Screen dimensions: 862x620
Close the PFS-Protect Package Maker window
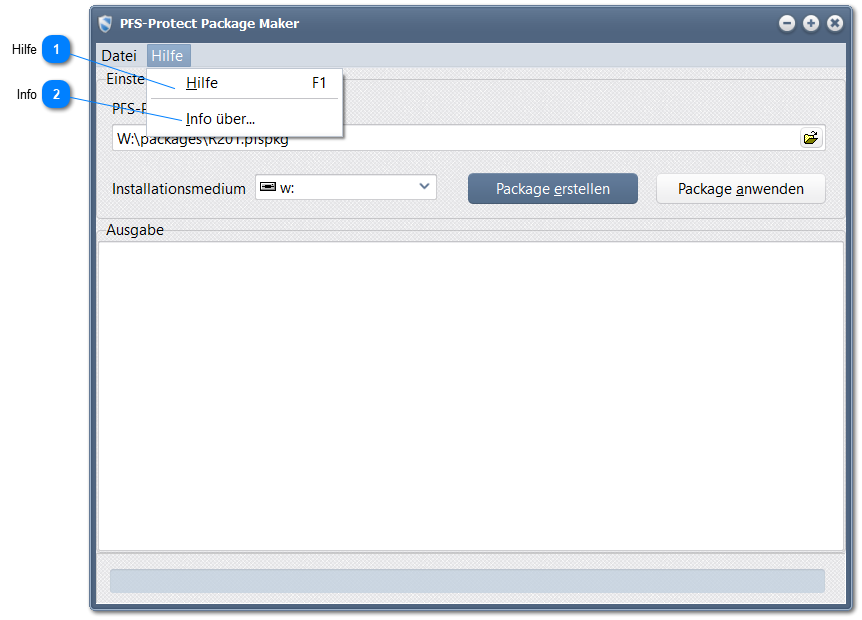click(835, 23)
